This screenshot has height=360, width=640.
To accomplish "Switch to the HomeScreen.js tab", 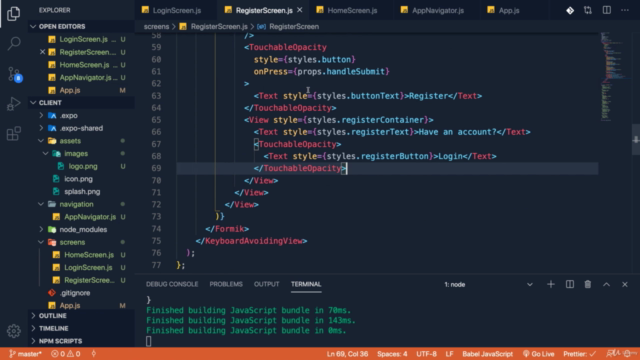I will (x=352, y=10).
